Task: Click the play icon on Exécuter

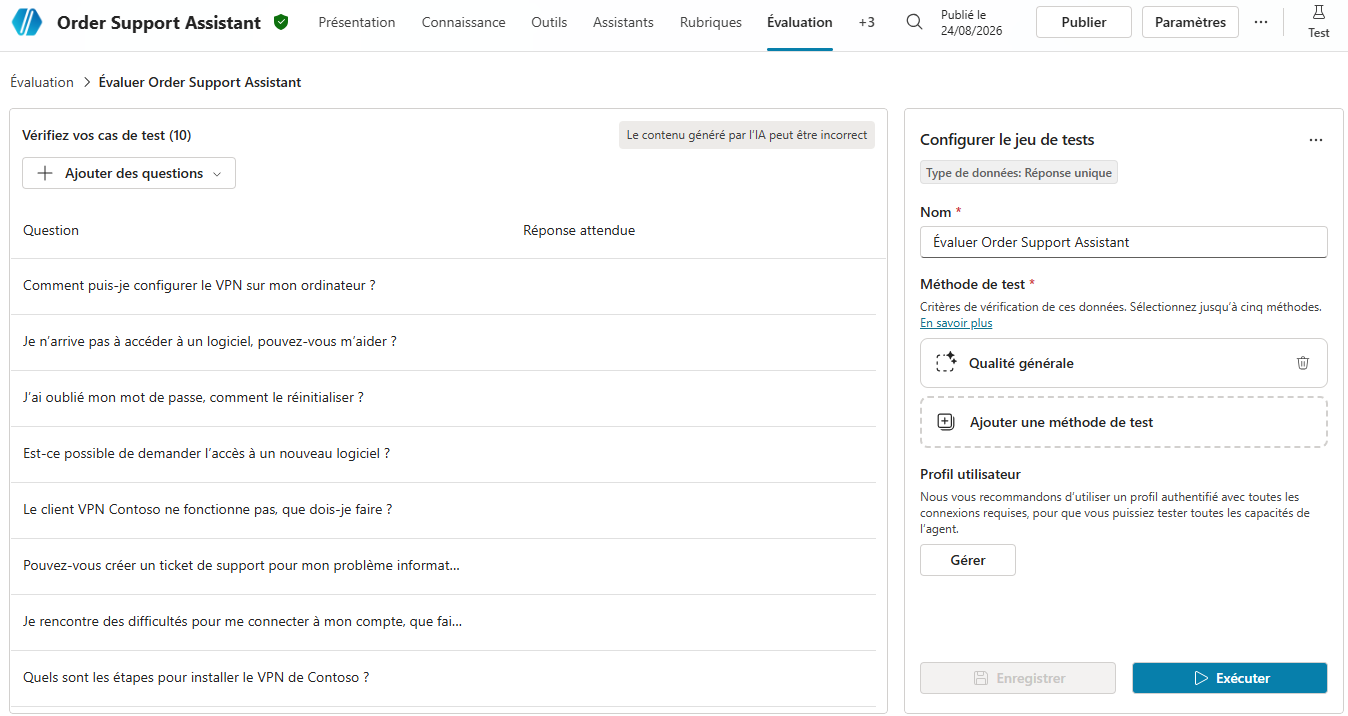Action: pyautogui.click(x=1201, y=678)
